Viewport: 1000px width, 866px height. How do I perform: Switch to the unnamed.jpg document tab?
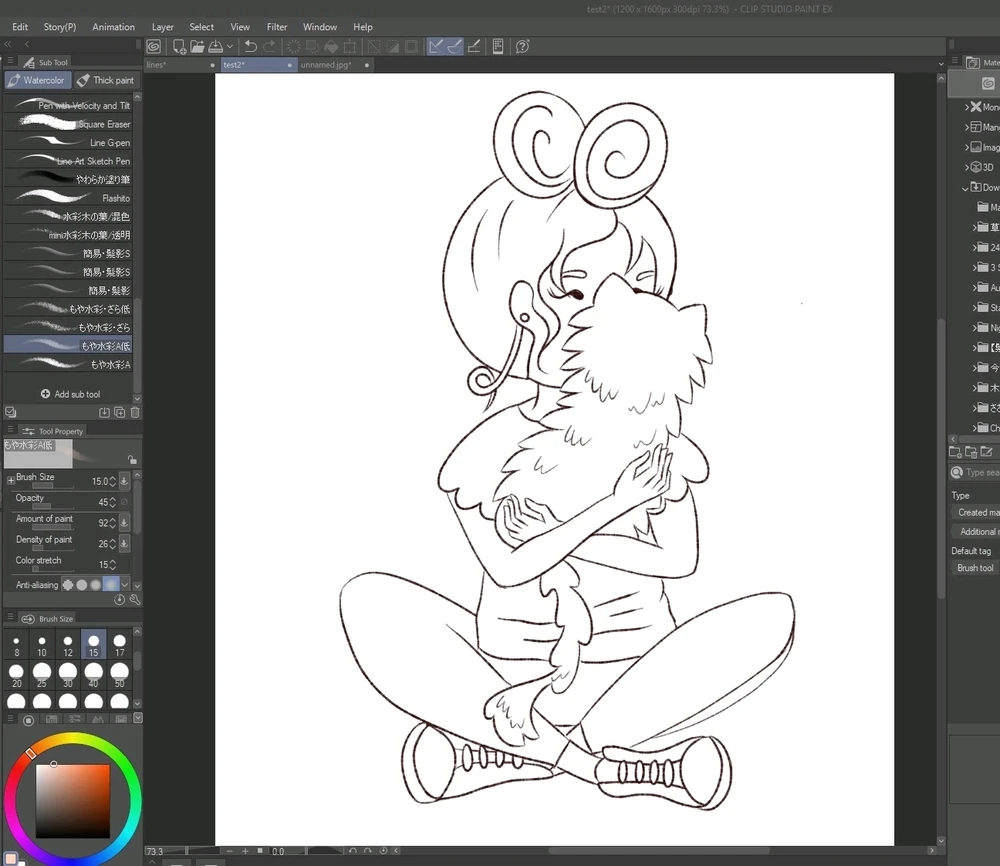click(x=326, y=65)
